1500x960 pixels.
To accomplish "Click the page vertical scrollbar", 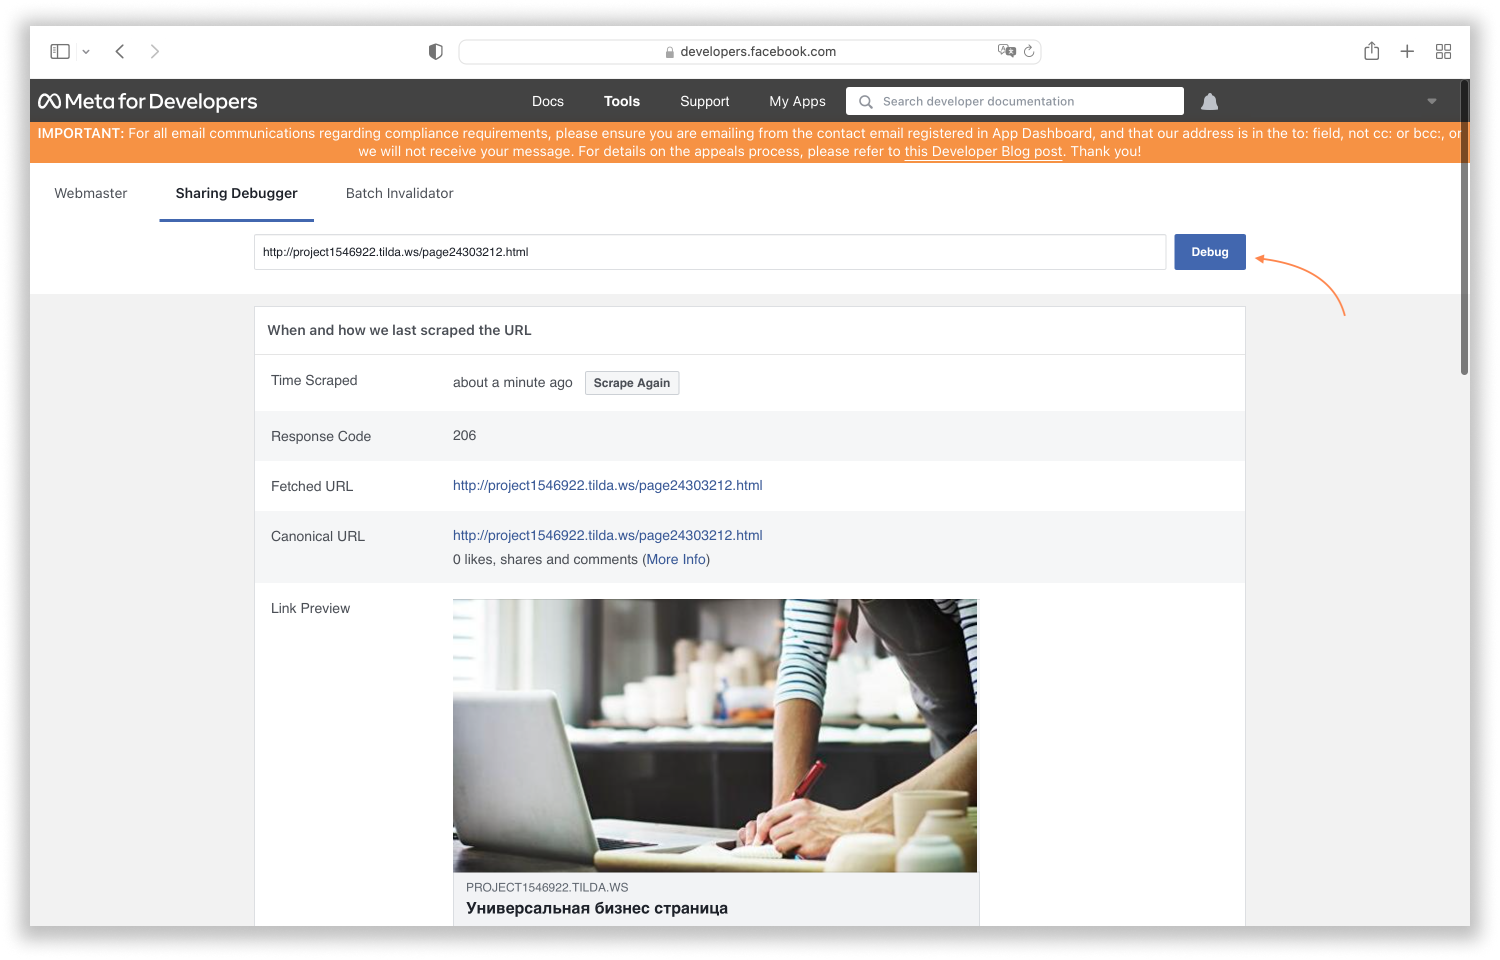I will (1464, 228).
